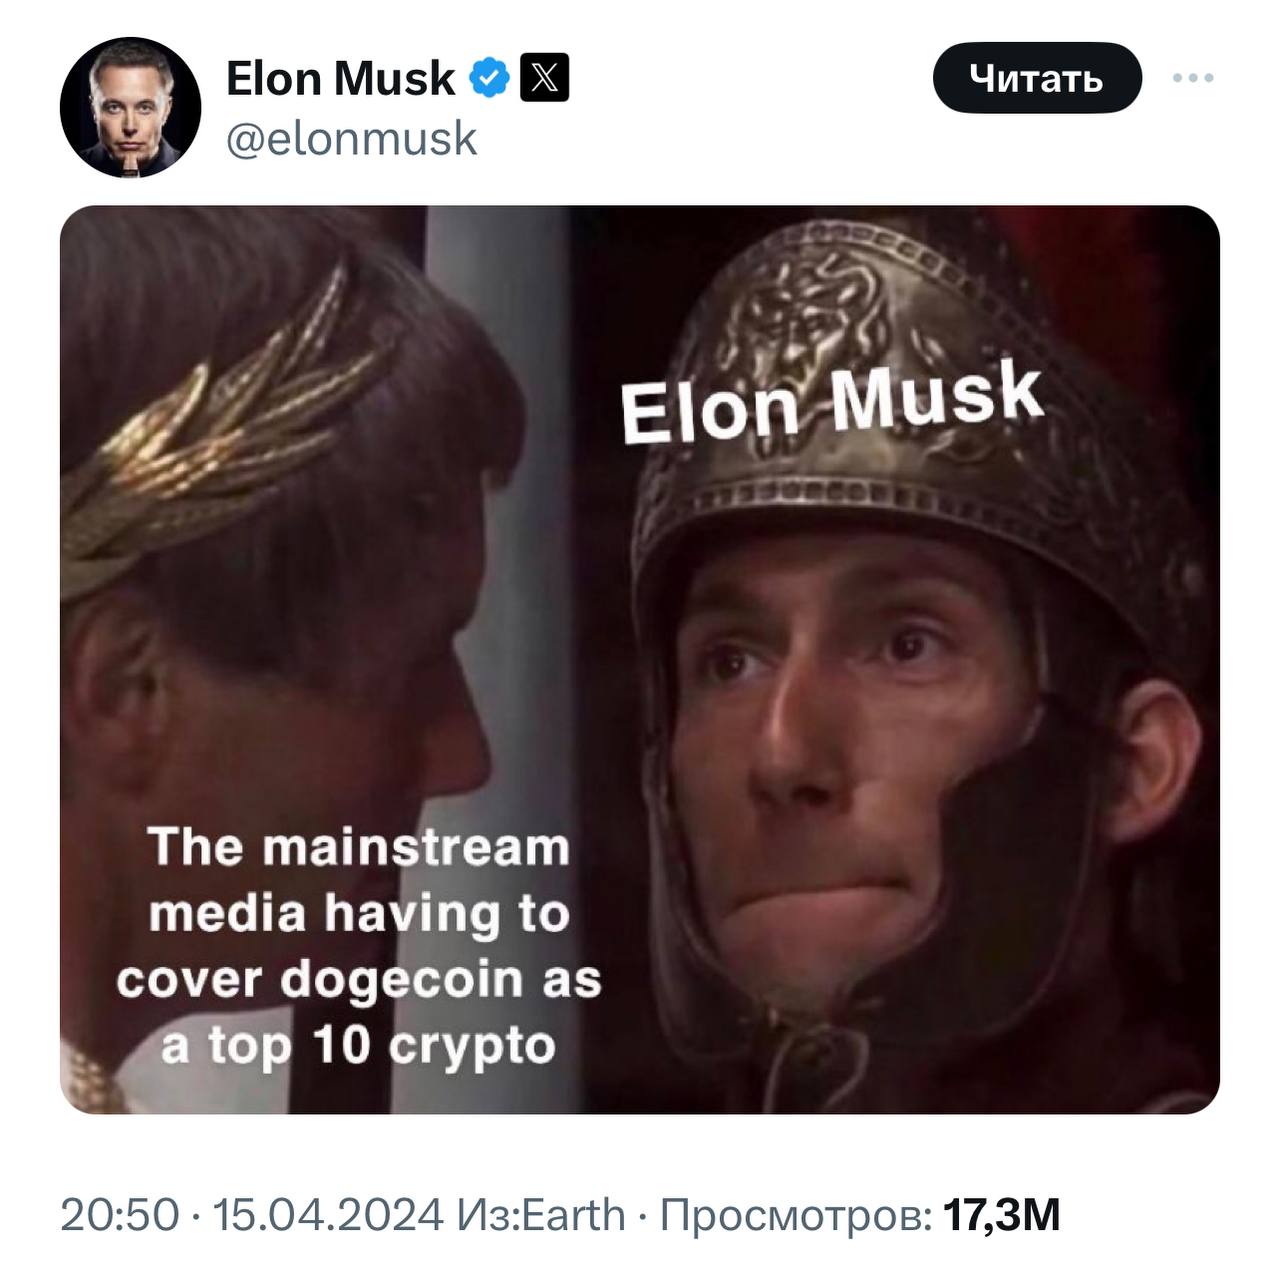Click the blue verified checkmark badge
Image resolution: width=1280 pixels, height=1266 pixels.
[490, 79]
